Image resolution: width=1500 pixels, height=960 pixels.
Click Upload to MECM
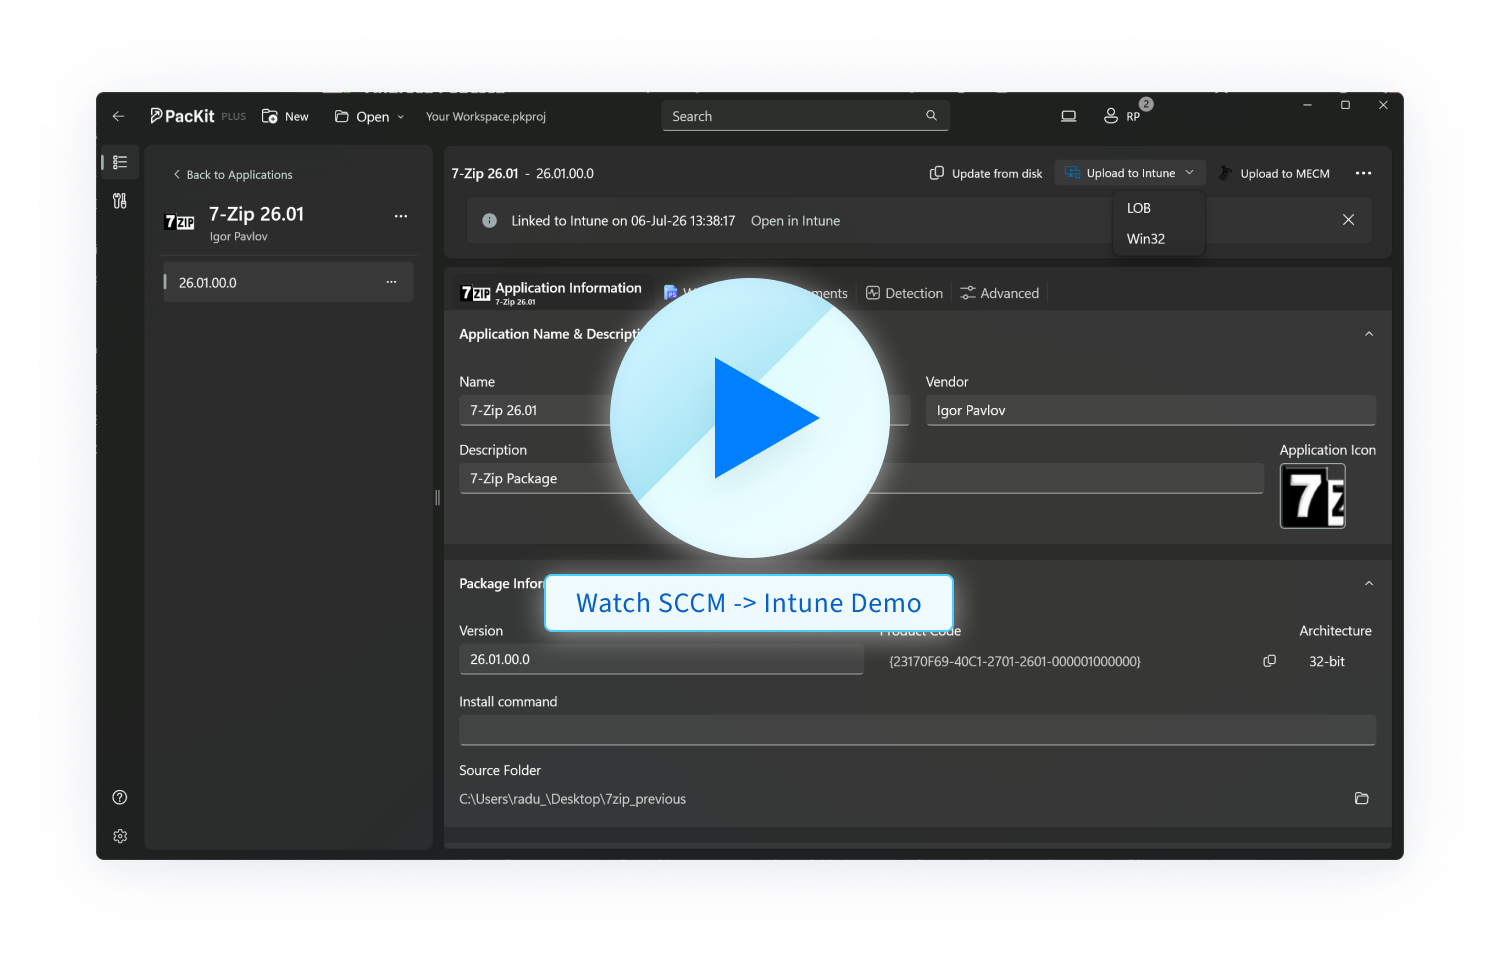(x=1274, y=173)
